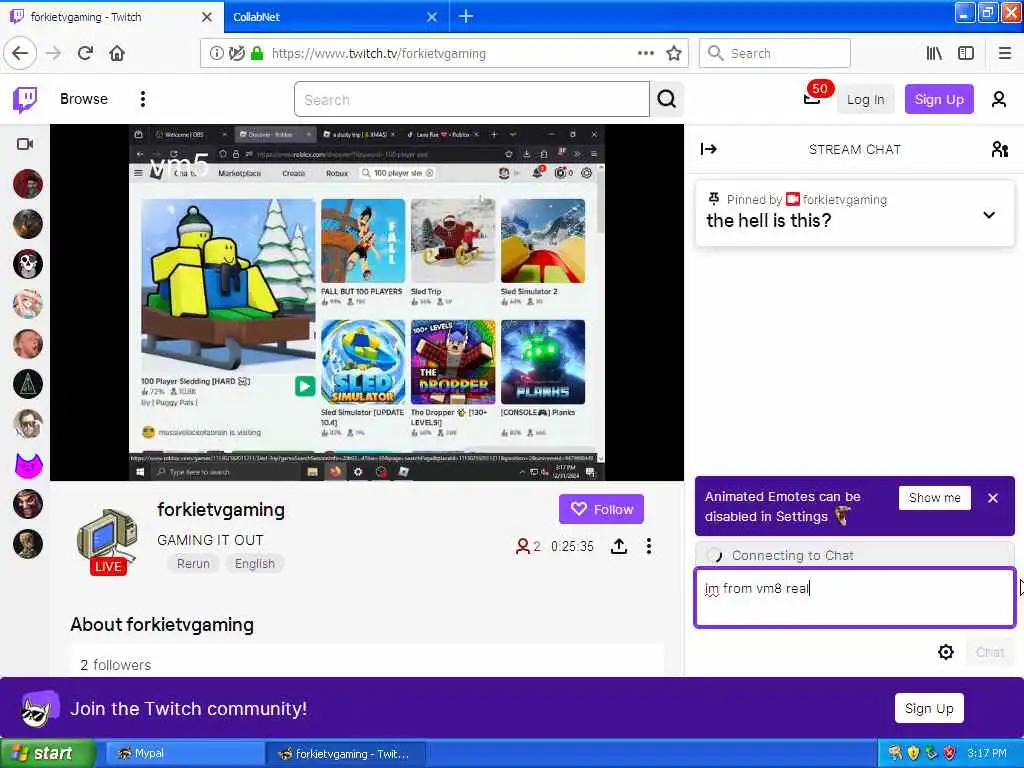Image resolution: width=1024 pixels, height=768 pixels.
Task: Open the Twitch more options menu
Action: pyautogui.click(x=142, y=99)
